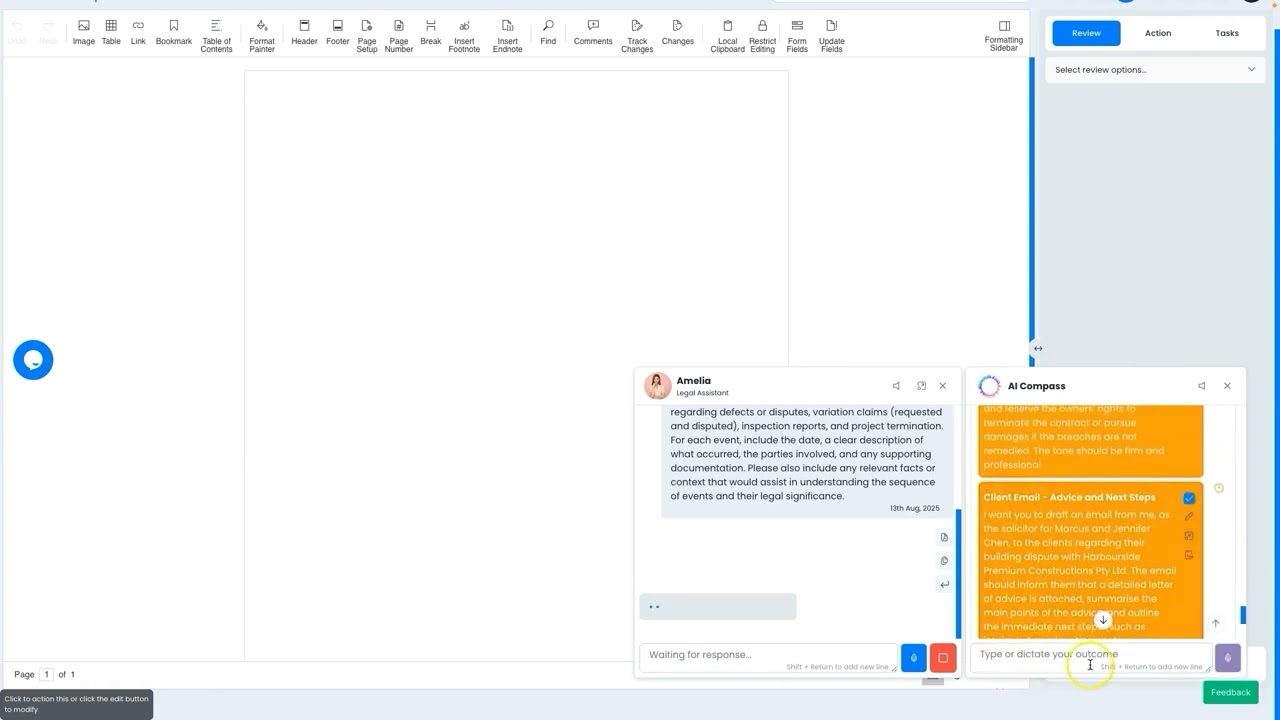Click the purple microphone in AI Compass
Screen dimensions: 1280x720
pos(1228,658)
